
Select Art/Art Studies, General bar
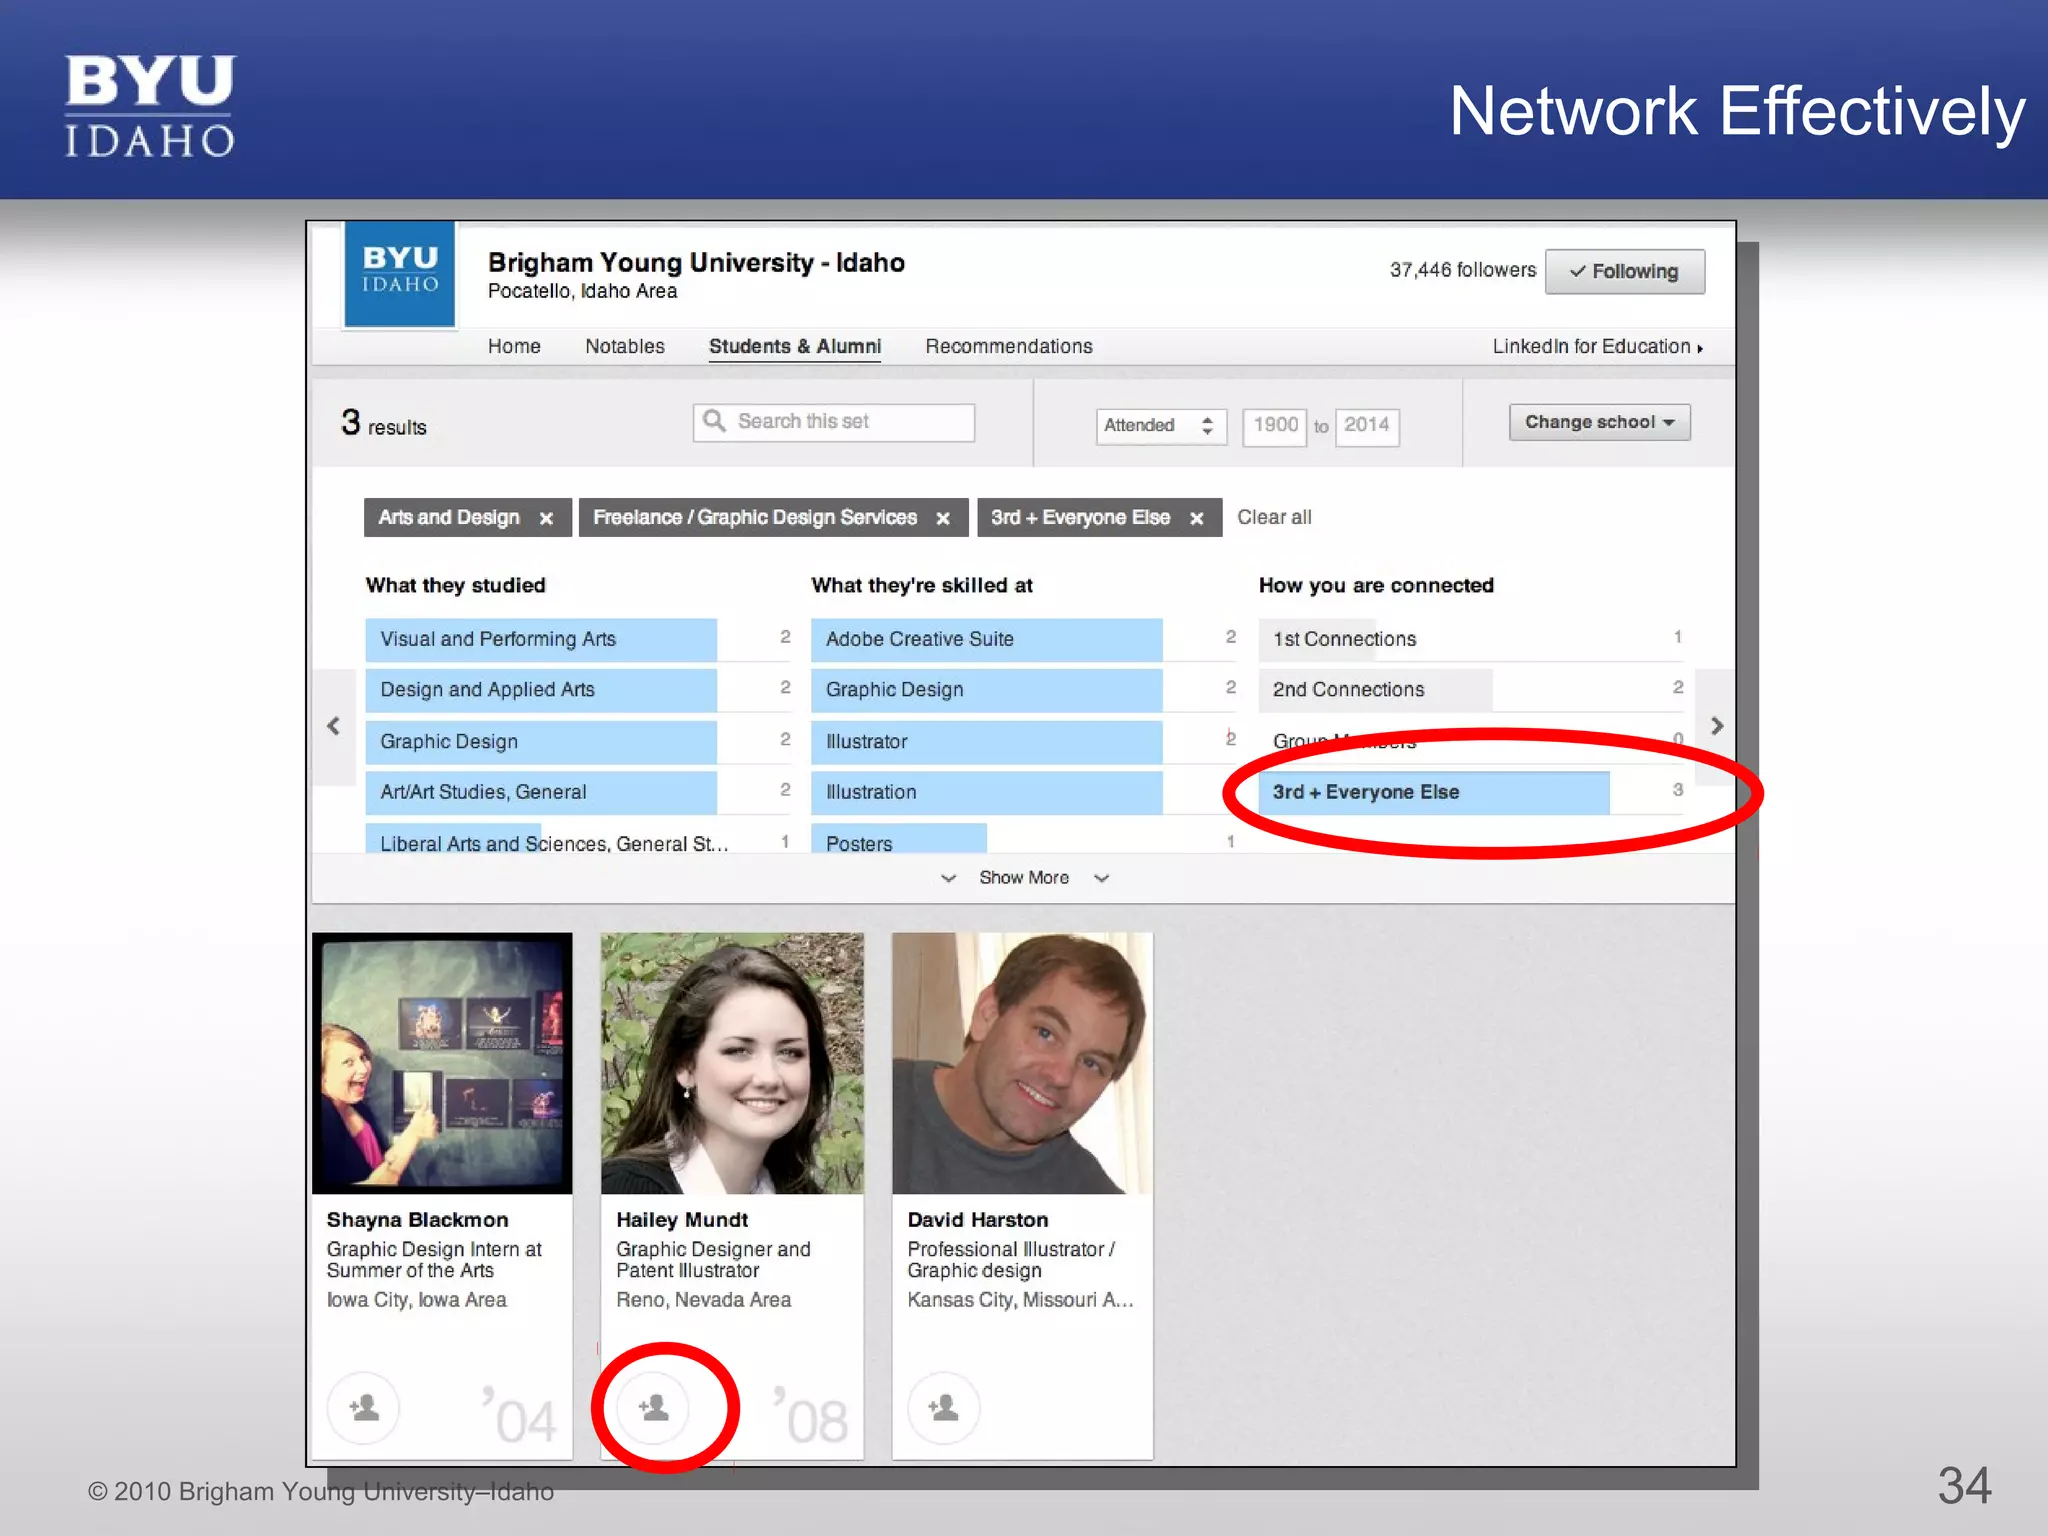click(x=541, y=792)
